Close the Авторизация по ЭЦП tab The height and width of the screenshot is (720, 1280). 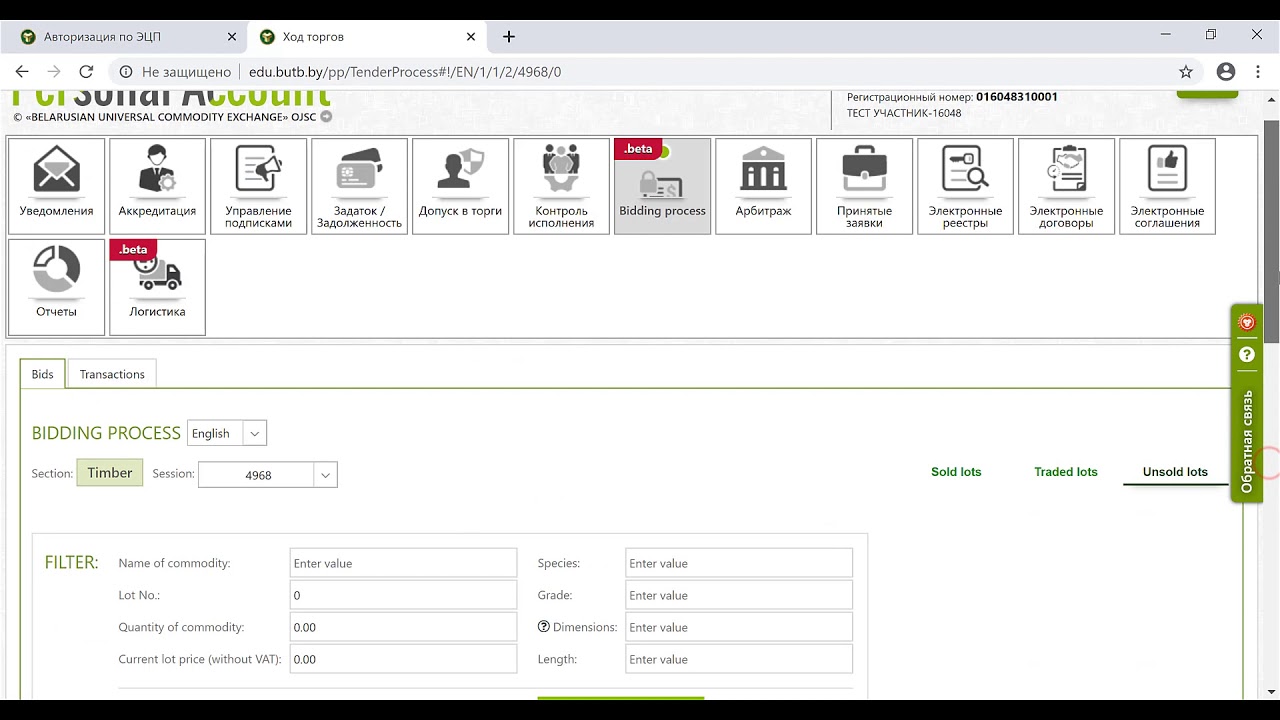click(232, 37)
